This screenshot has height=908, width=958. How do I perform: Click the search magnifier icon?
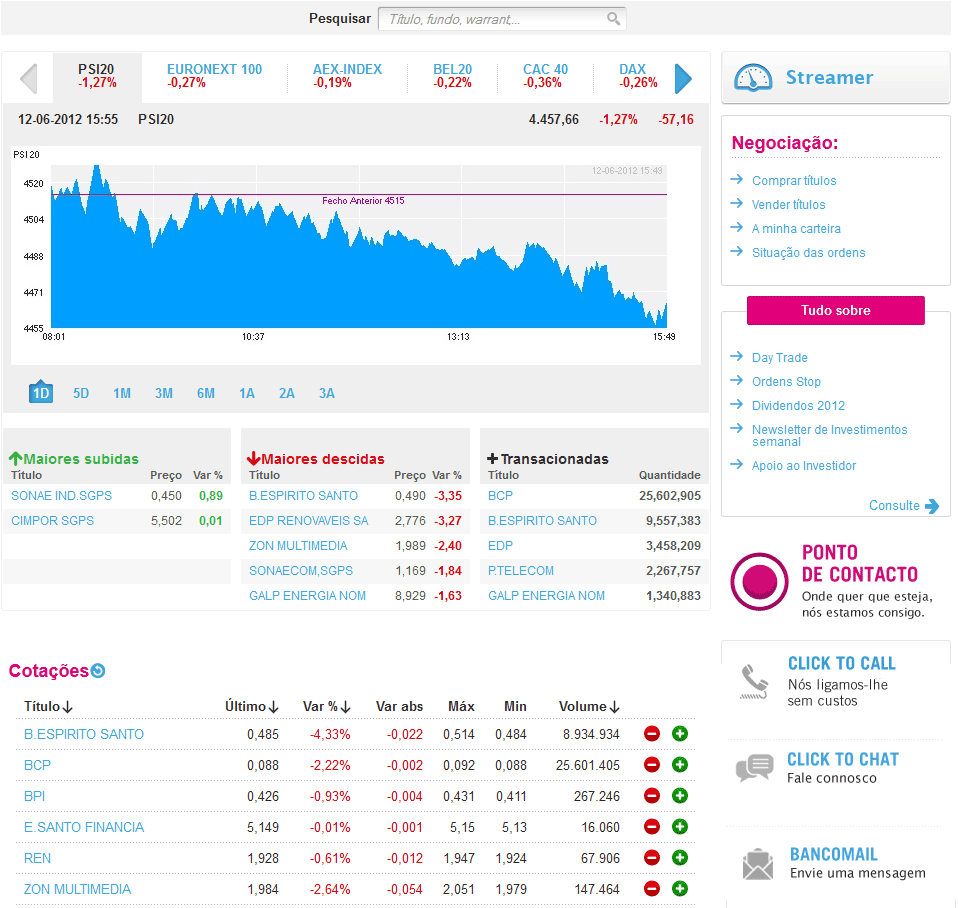(x=613, y=18)
